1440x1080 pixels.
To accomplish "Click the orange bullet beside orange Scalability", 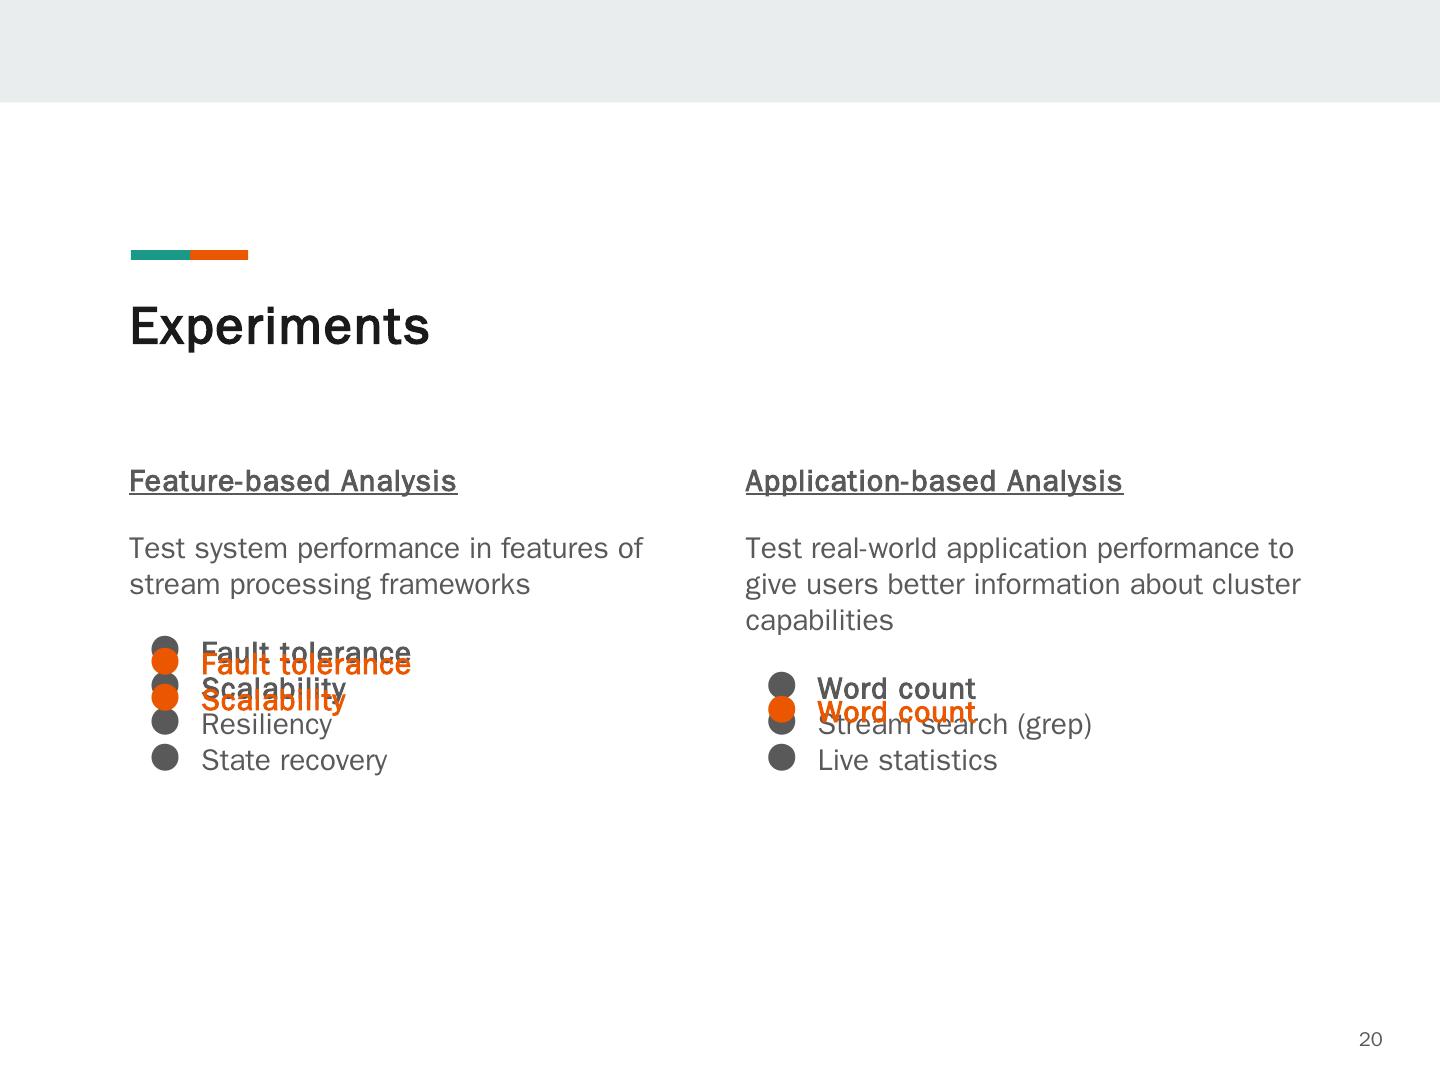I will point(165,698).
